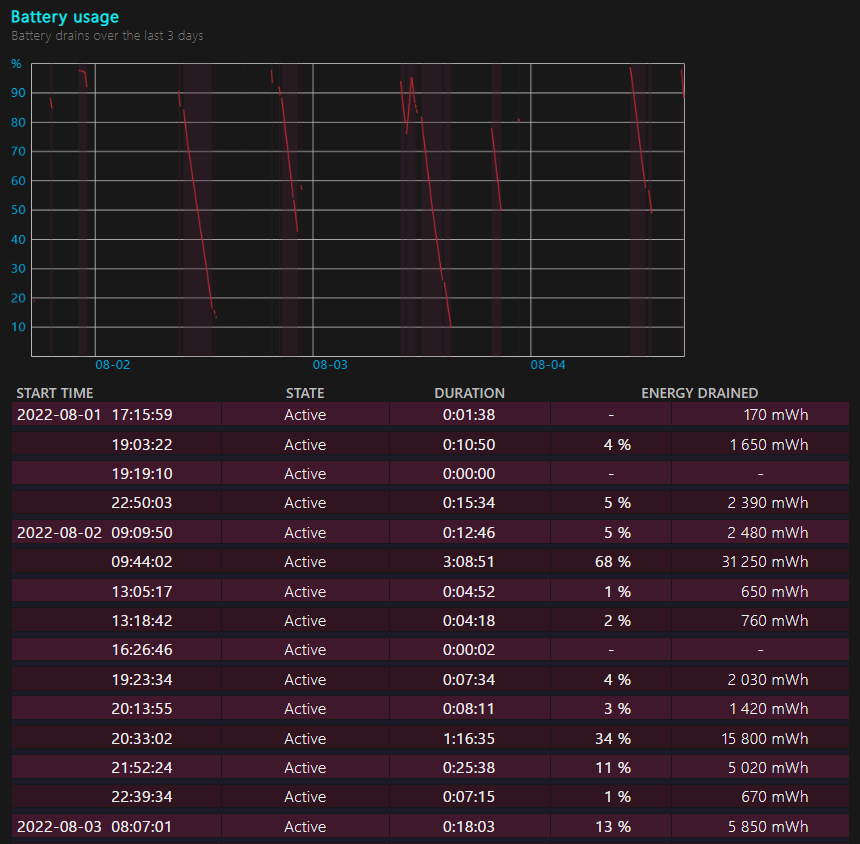Click the 5 850 mWh energy value
The height and width of the screenshot is (844, 860).
(x=768, y=827)
